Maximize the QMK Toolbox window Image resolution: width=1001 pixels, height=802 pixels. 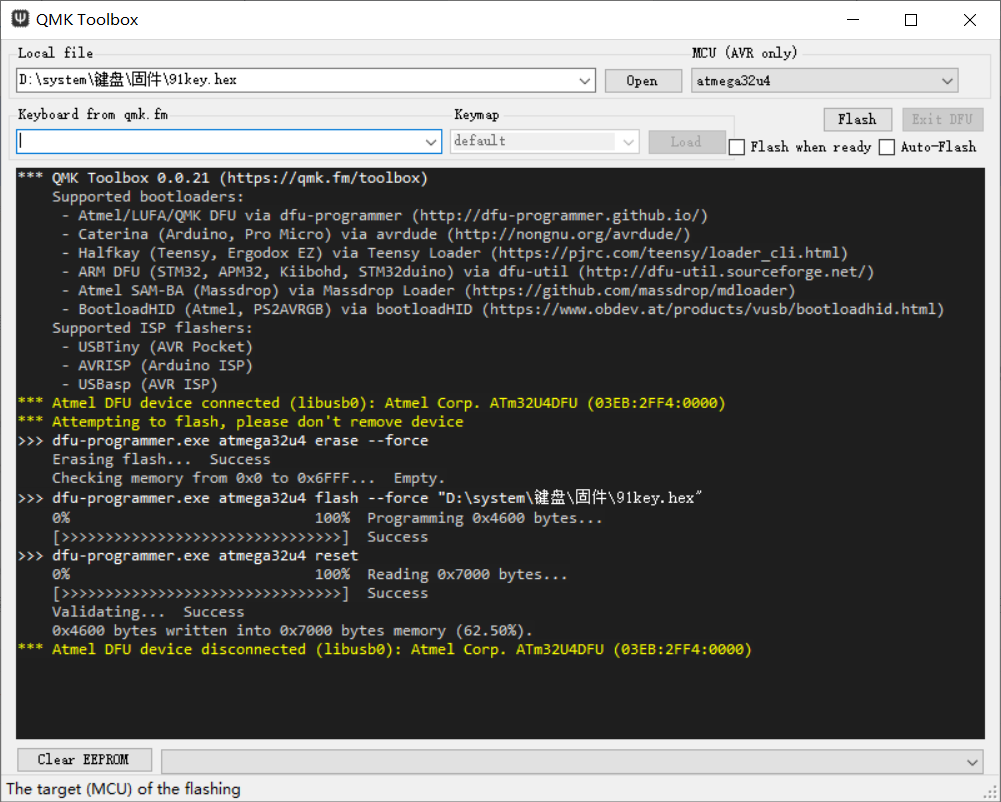[x=911, y=20]
